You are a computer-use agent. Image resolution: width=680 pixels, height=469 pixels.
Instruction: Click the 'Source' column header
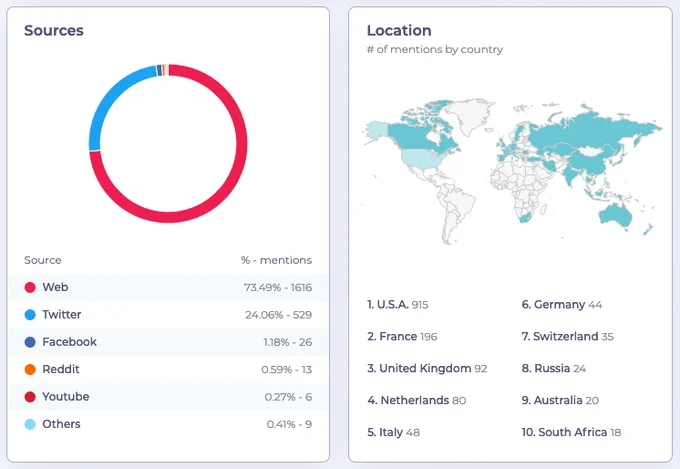[x=42, y=260]
